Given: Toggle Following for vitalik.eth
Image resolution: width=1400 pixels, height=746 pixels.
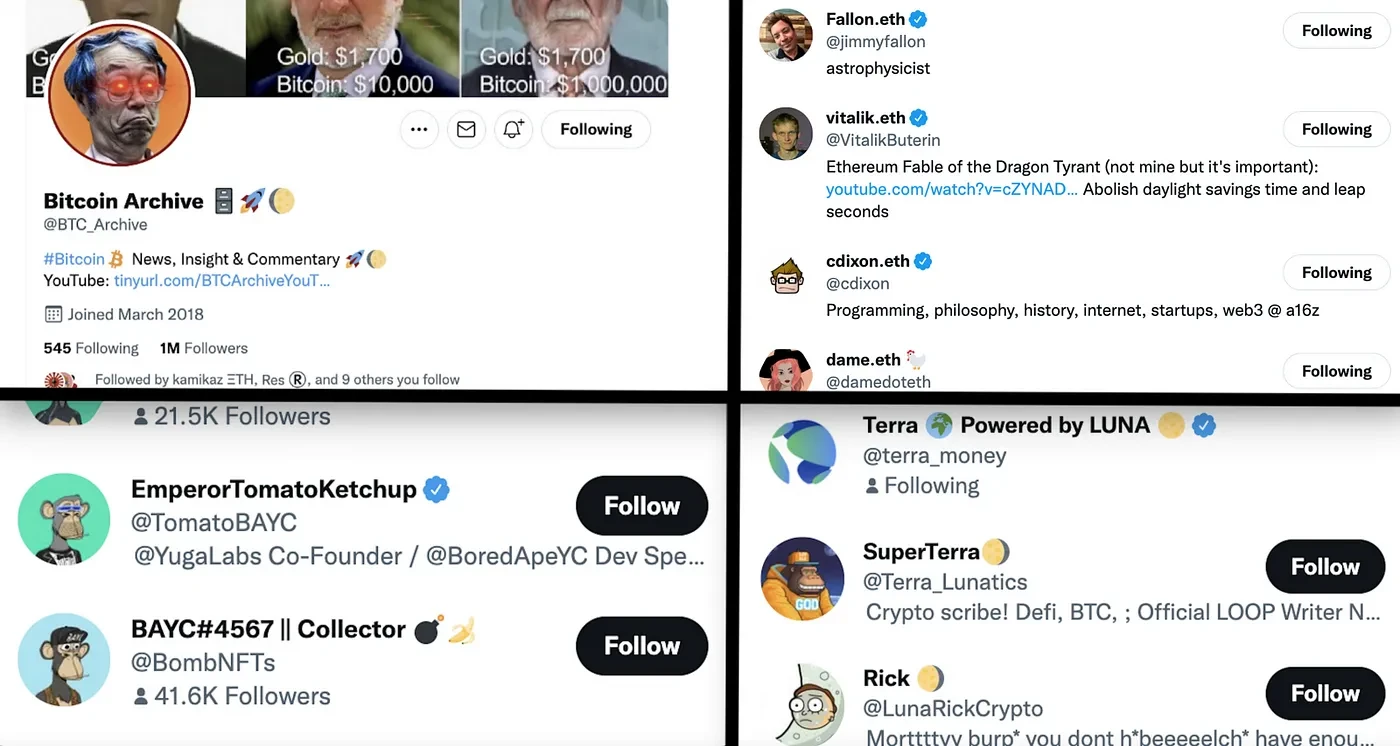Looking at the screenshot, I should coord(1336,129).
